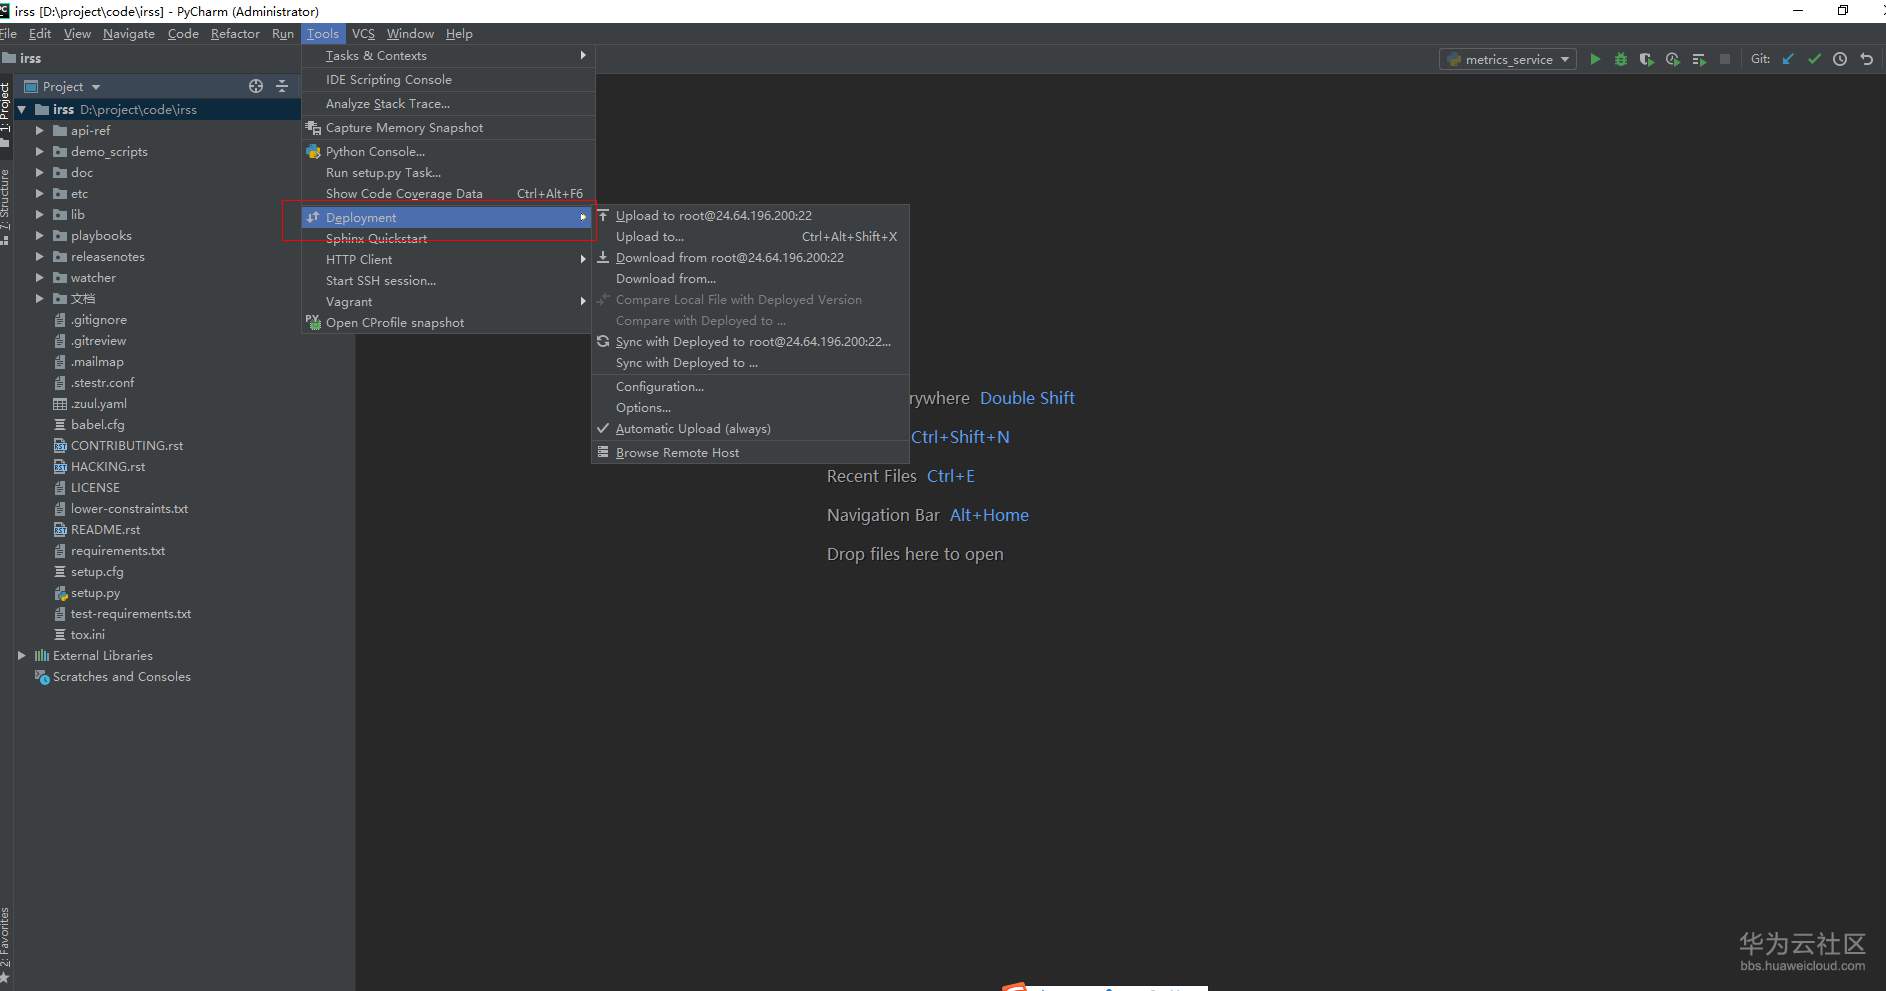Click the concurrency diagram run icon
Screen dimensions: 1886x991
(x=1699, y=59)
